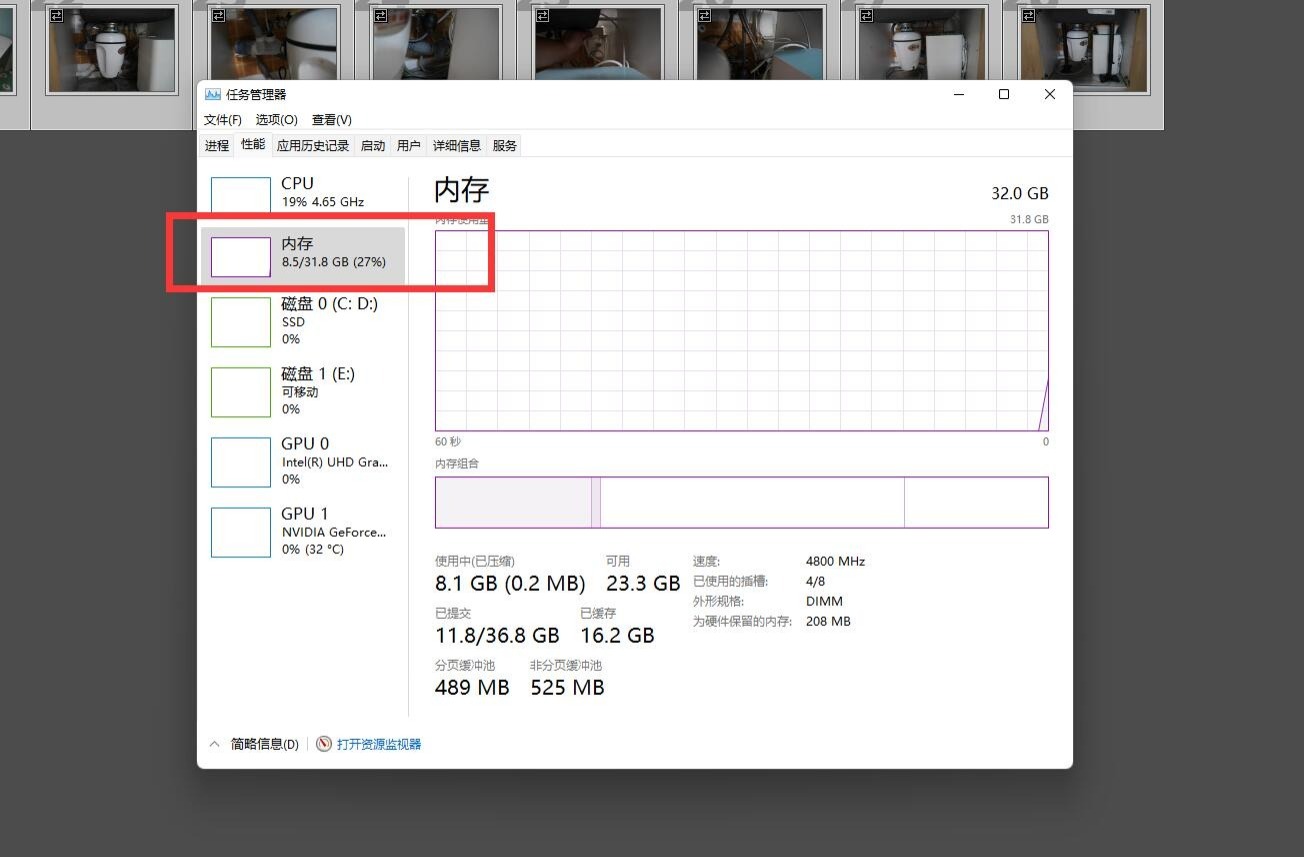Switch to the 应用历史记录 tab
This screenshot has height=857, width=1304.
click(x=313, y=145)
